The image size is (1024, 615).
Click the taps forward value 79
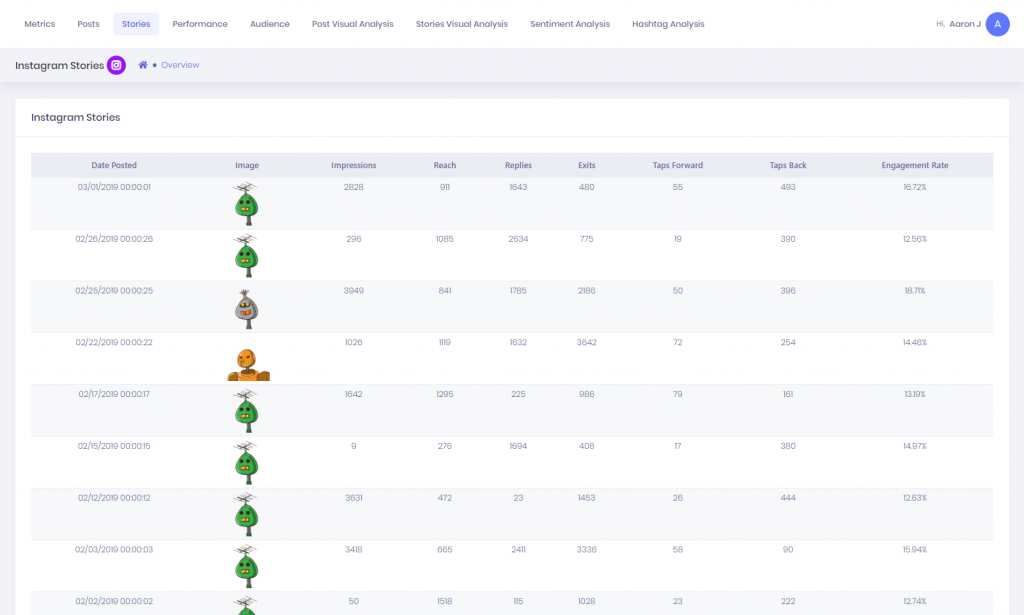click(x=678, y=394)
